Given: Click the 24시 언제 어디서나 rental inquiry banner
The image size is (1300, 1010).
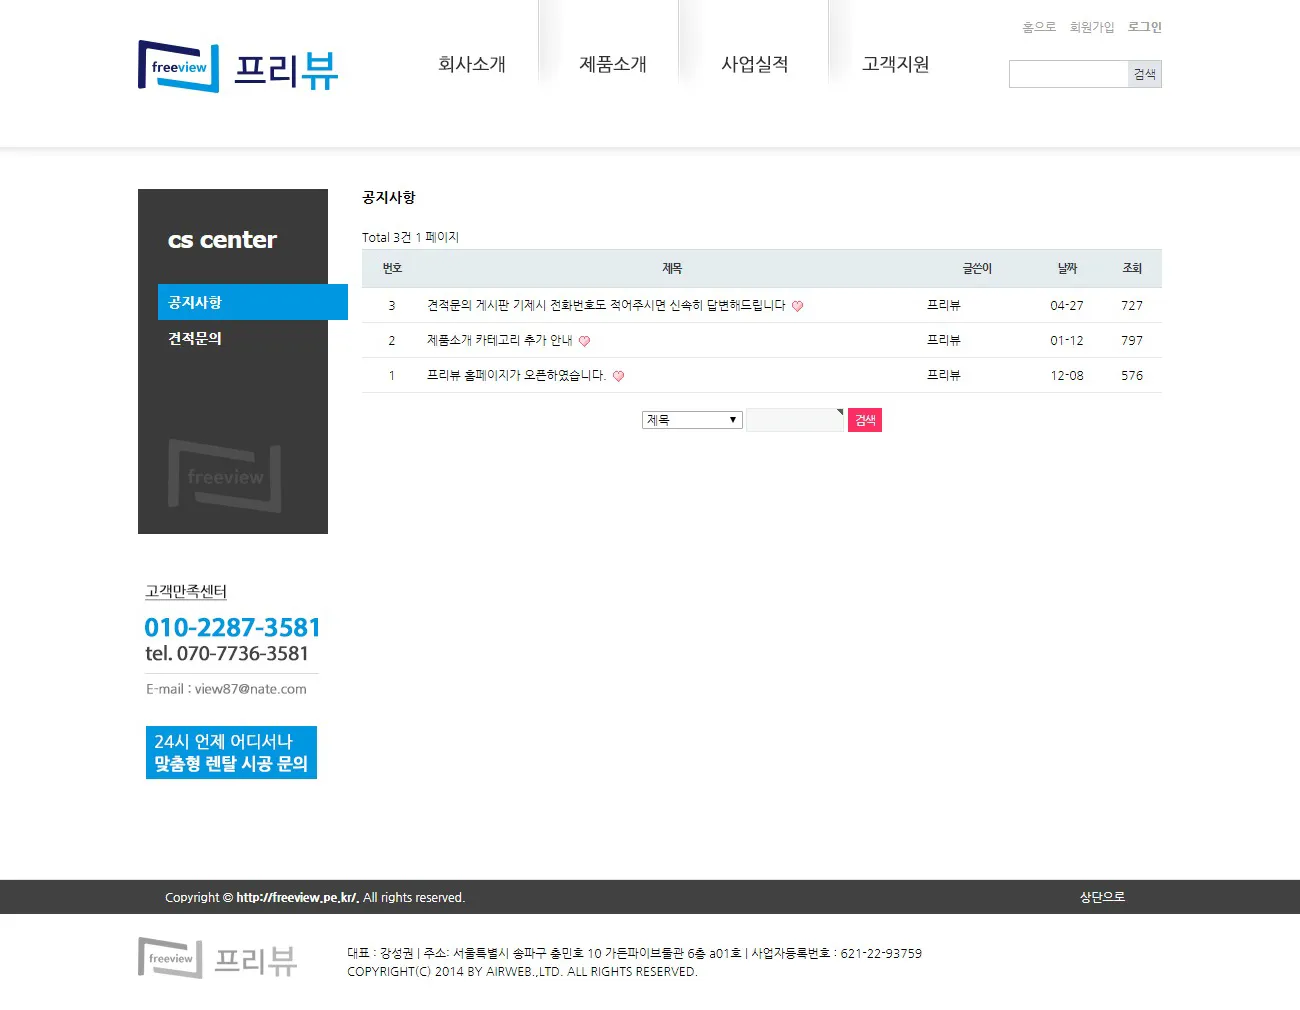Looking at the screenshot, I should 231,752.
